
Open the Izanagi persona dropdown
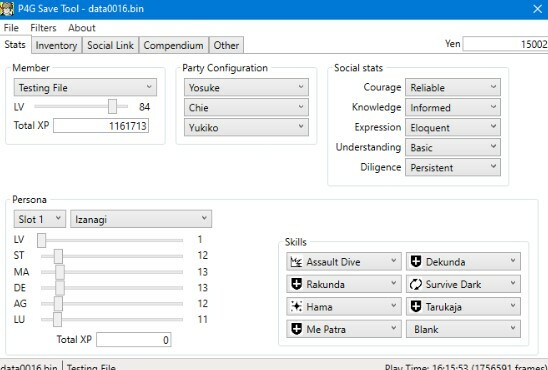pyautogui.click(x=141, y=219)
